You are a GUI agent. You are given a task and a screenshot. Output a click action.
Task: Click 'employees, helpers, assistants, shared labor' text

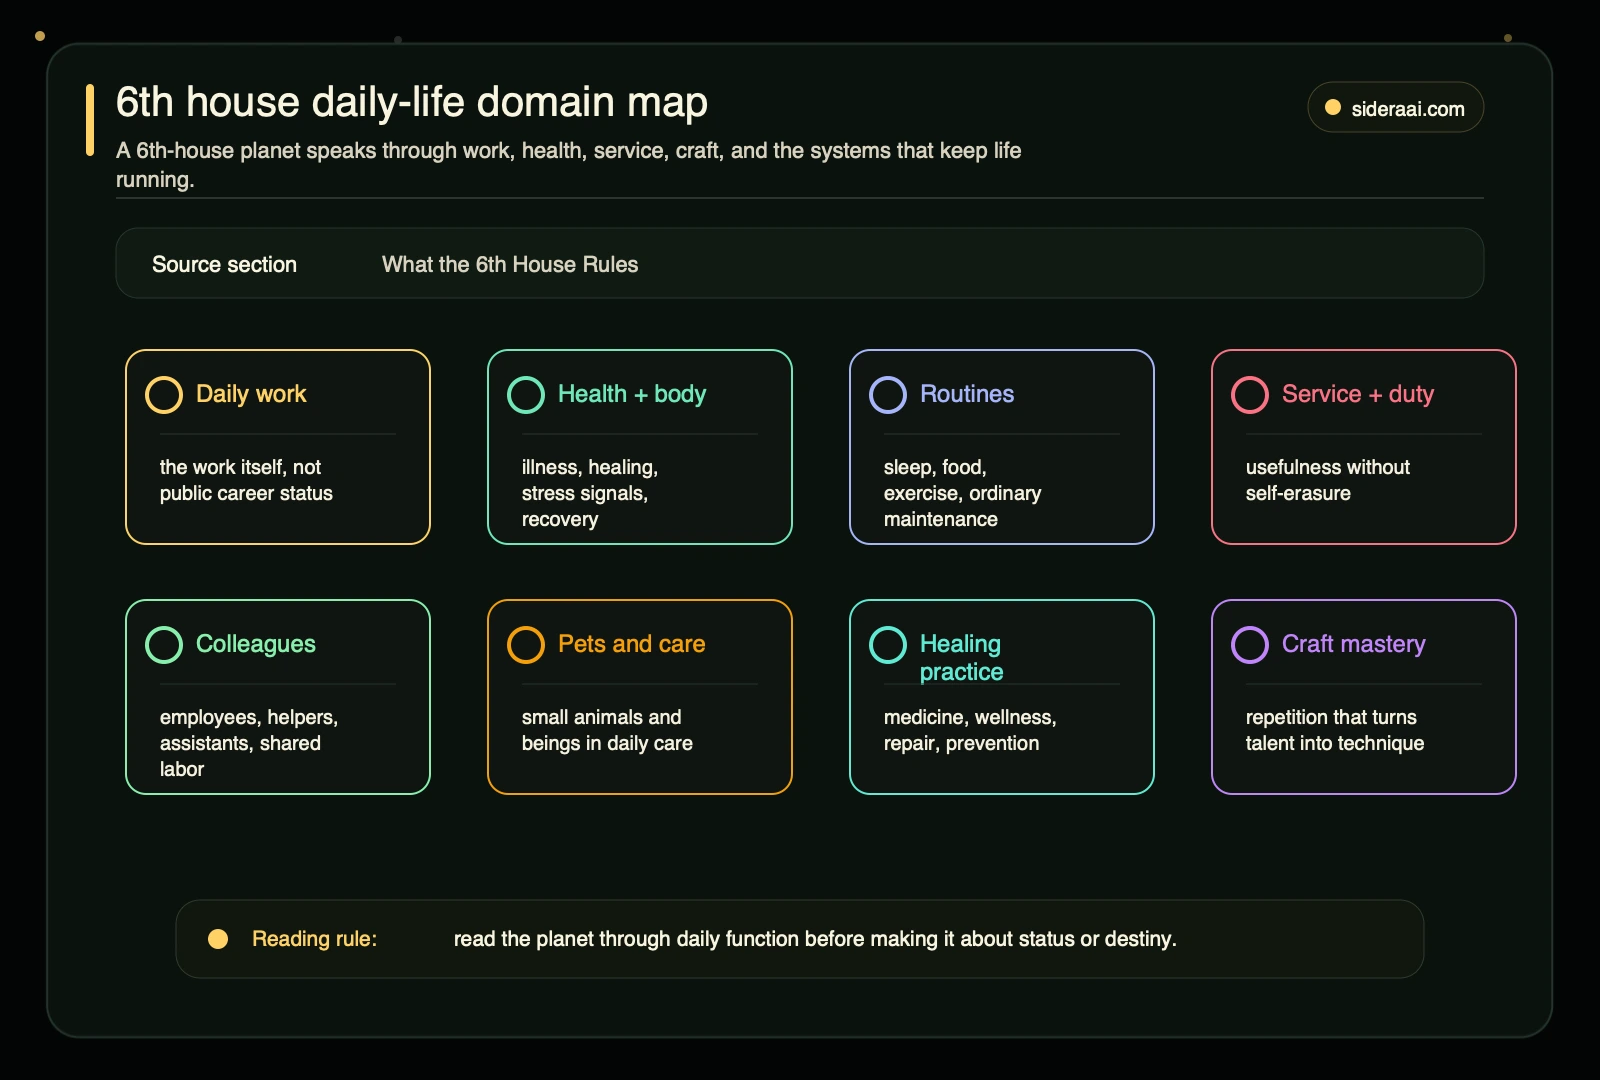pos(249,743)
